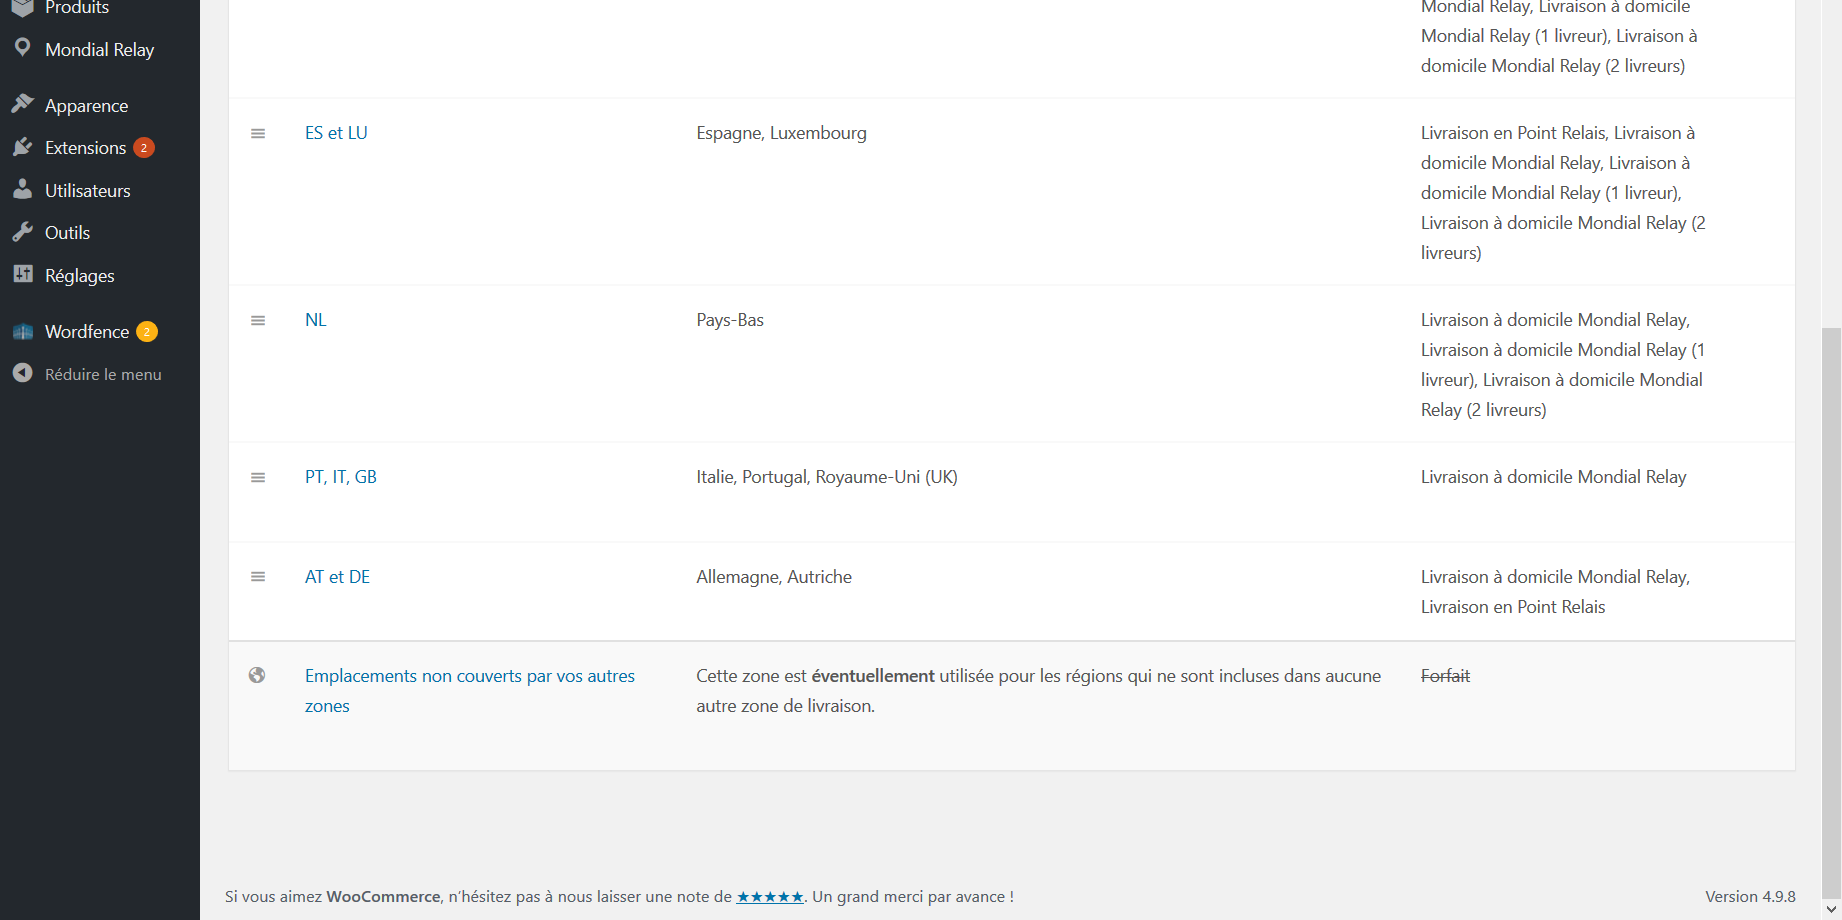Grab the drag handle for NL zone
Image resolution: width=1842 pixels, height=920 pixels.
(258, 320)
